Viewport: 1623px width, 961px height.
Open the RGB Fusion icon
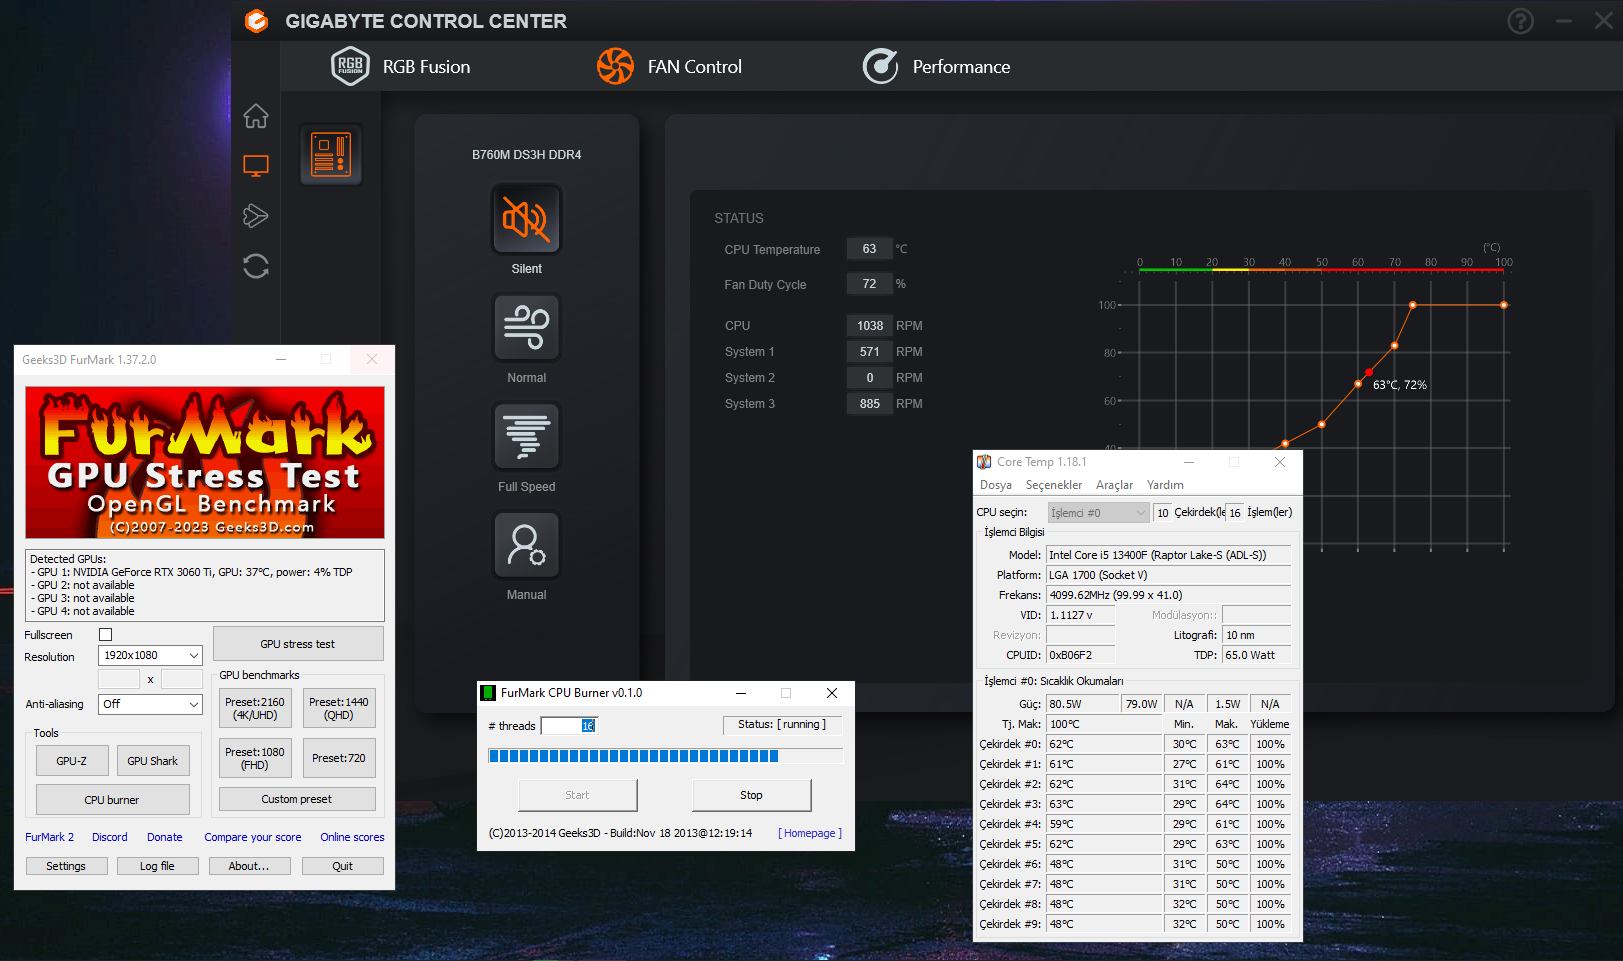[x=350, y=66]
